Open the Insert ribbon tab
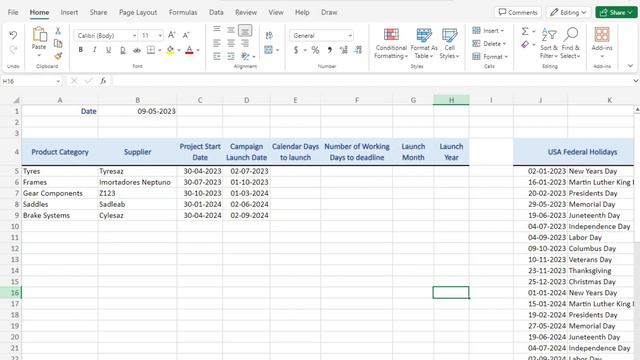The height and width of the screenshot is (360, 640). (69, 12)
